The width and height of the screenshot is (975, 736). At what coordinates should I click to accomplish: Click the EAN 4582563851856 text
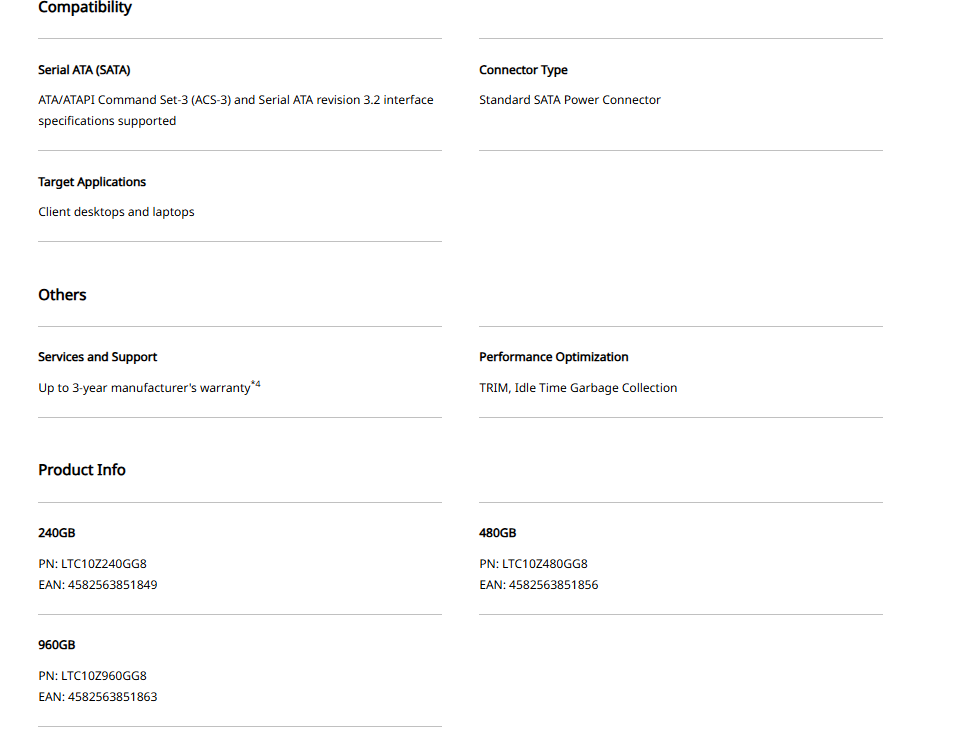point(553,585)
